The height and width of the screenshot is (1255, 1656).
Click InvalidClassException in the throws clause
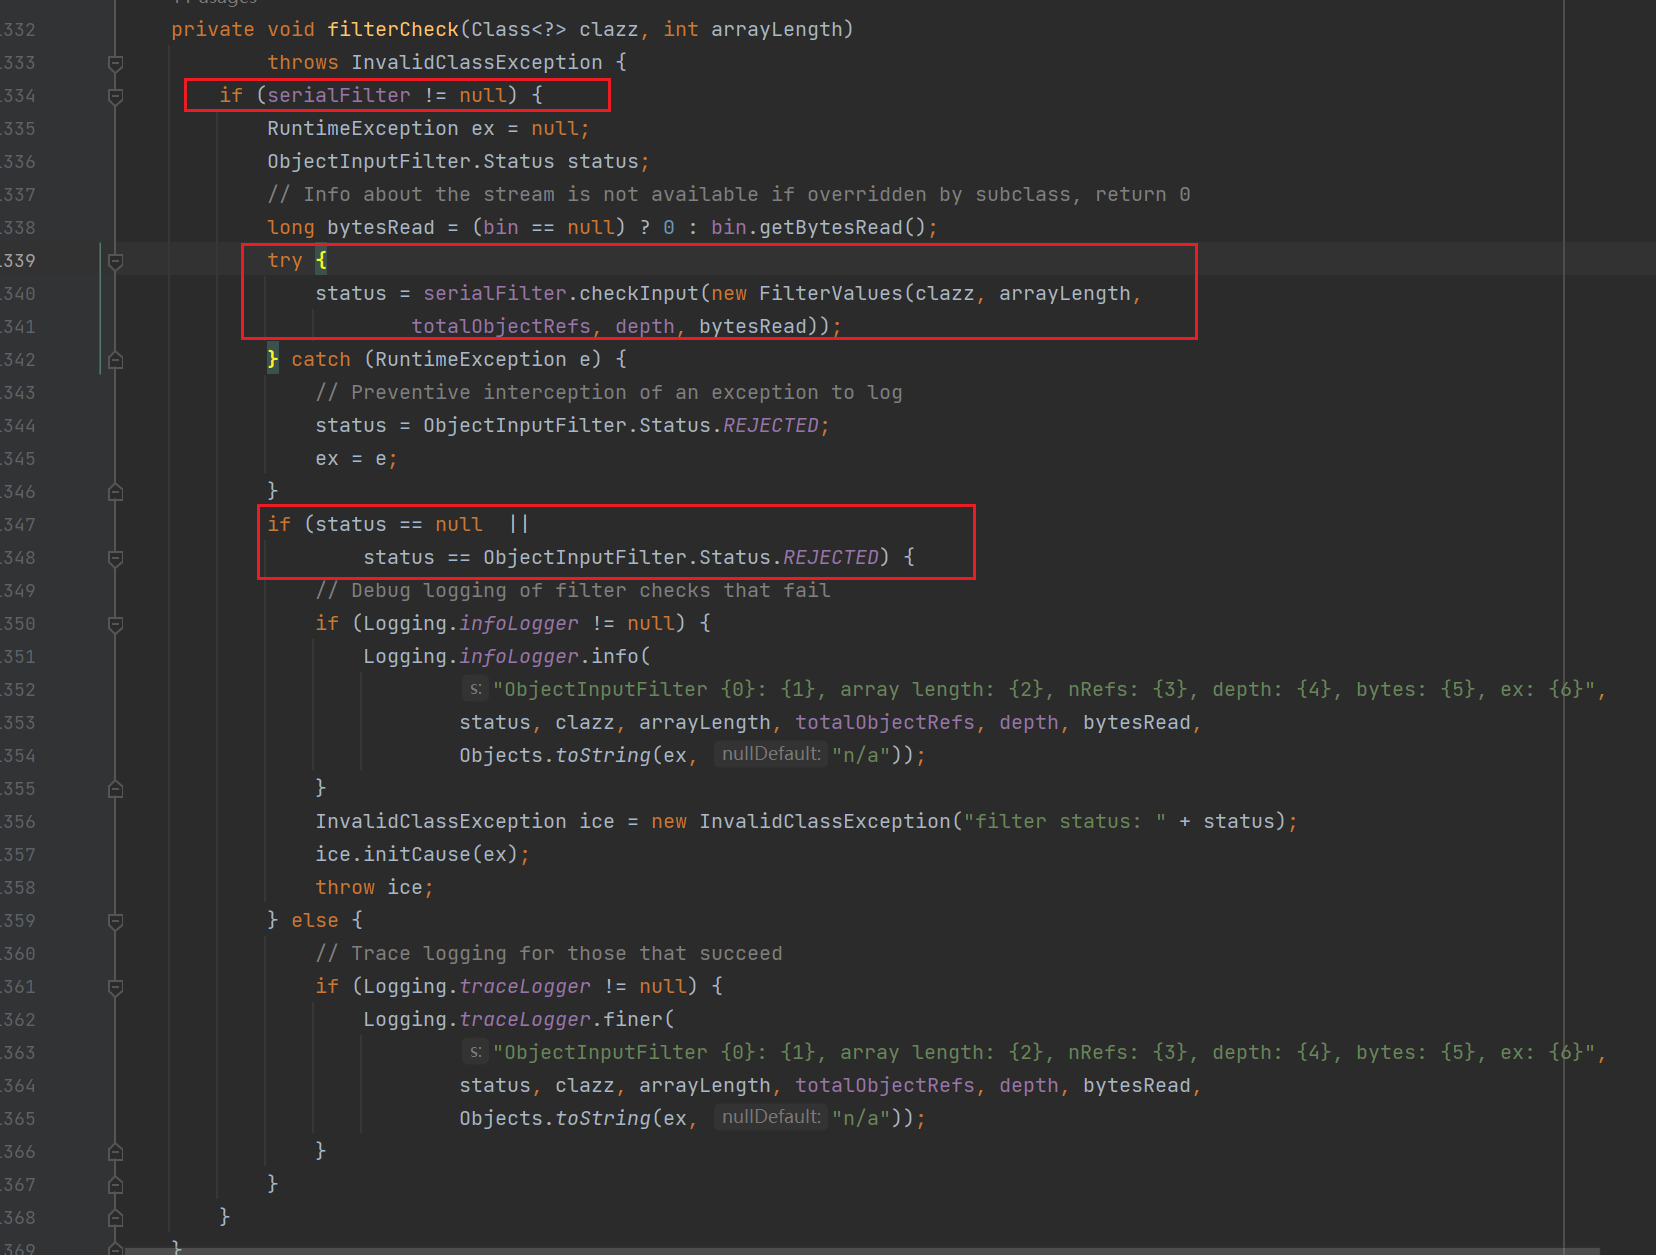[x=477, y=63]
